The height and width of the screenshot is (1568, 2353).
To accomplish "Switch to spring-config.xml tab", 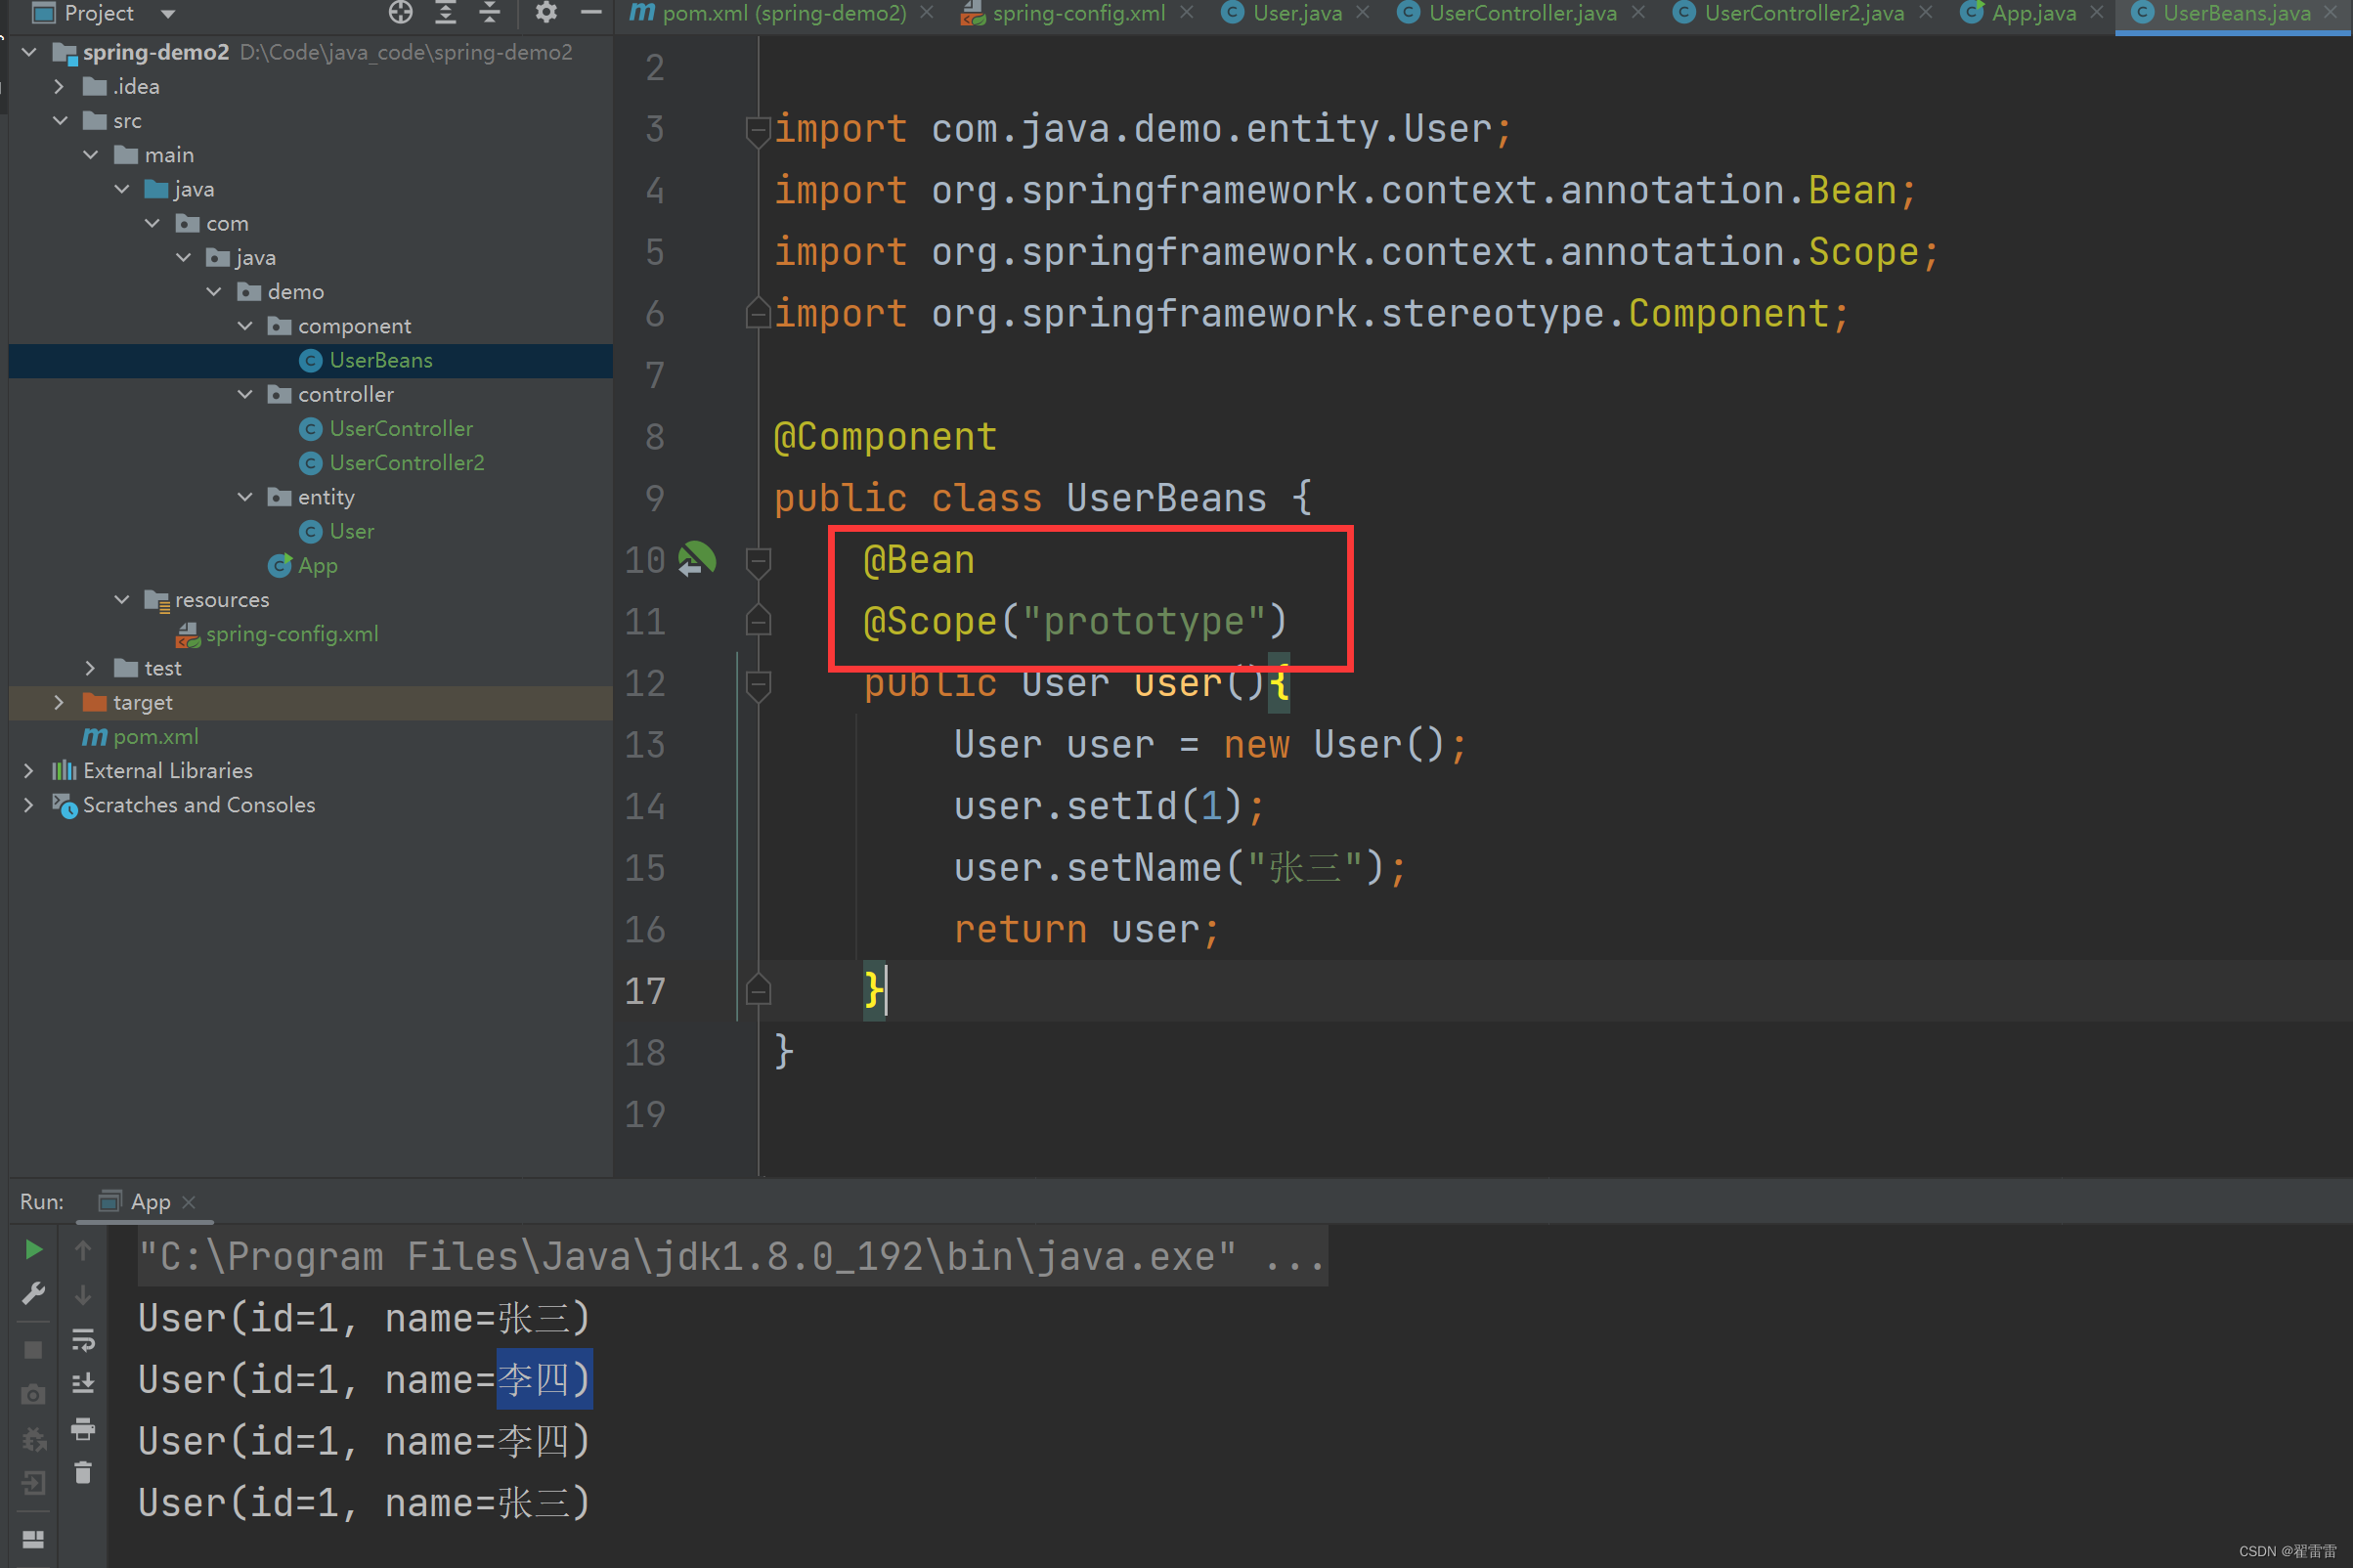I will coord(1077,13).
